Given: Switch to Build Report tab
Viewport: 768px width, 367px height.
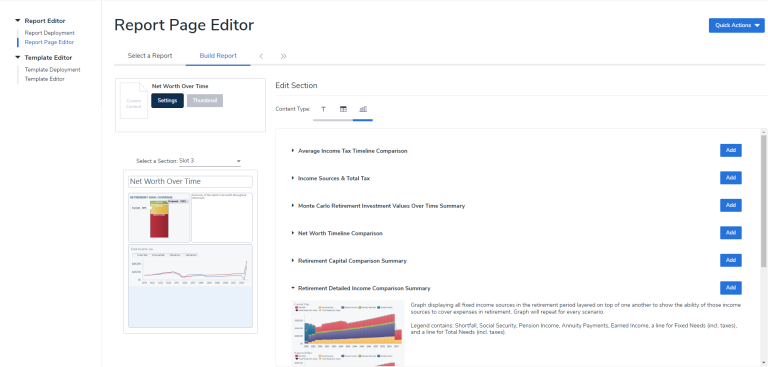Looking at the screenshot, I should 218,56.
